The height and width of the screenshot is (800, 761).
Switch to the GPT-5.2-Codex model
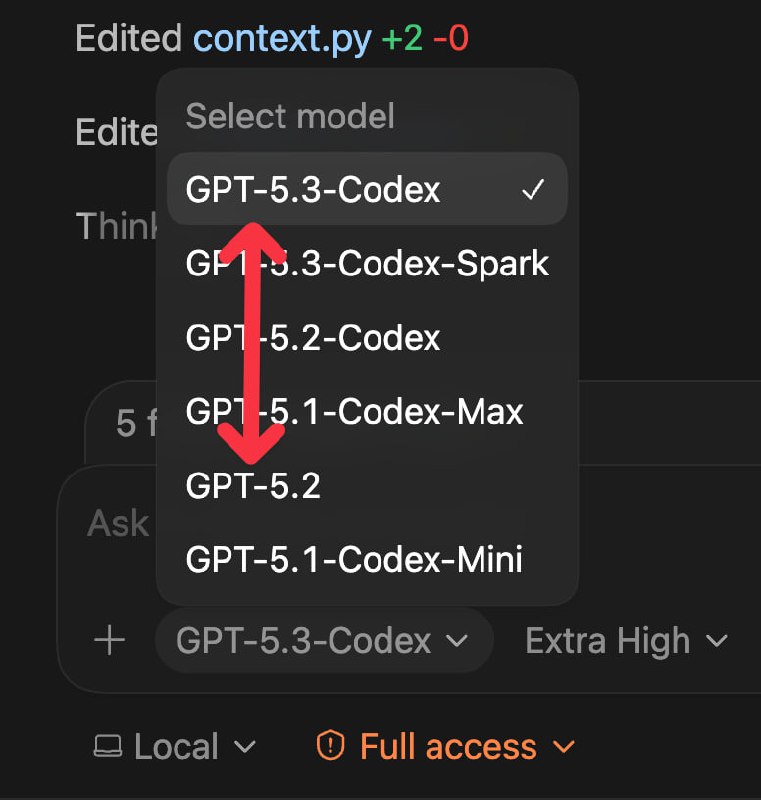(310, 337)
